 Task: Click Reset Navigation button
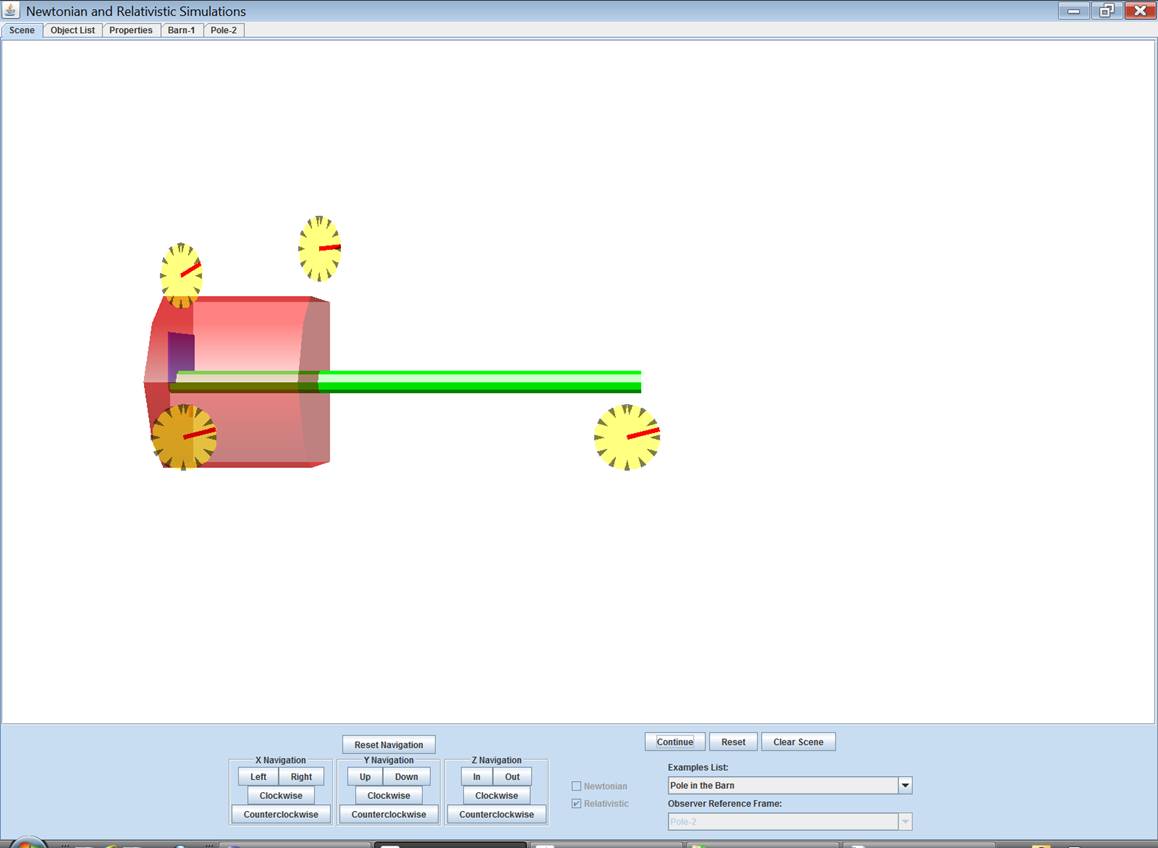pos(388,745)
